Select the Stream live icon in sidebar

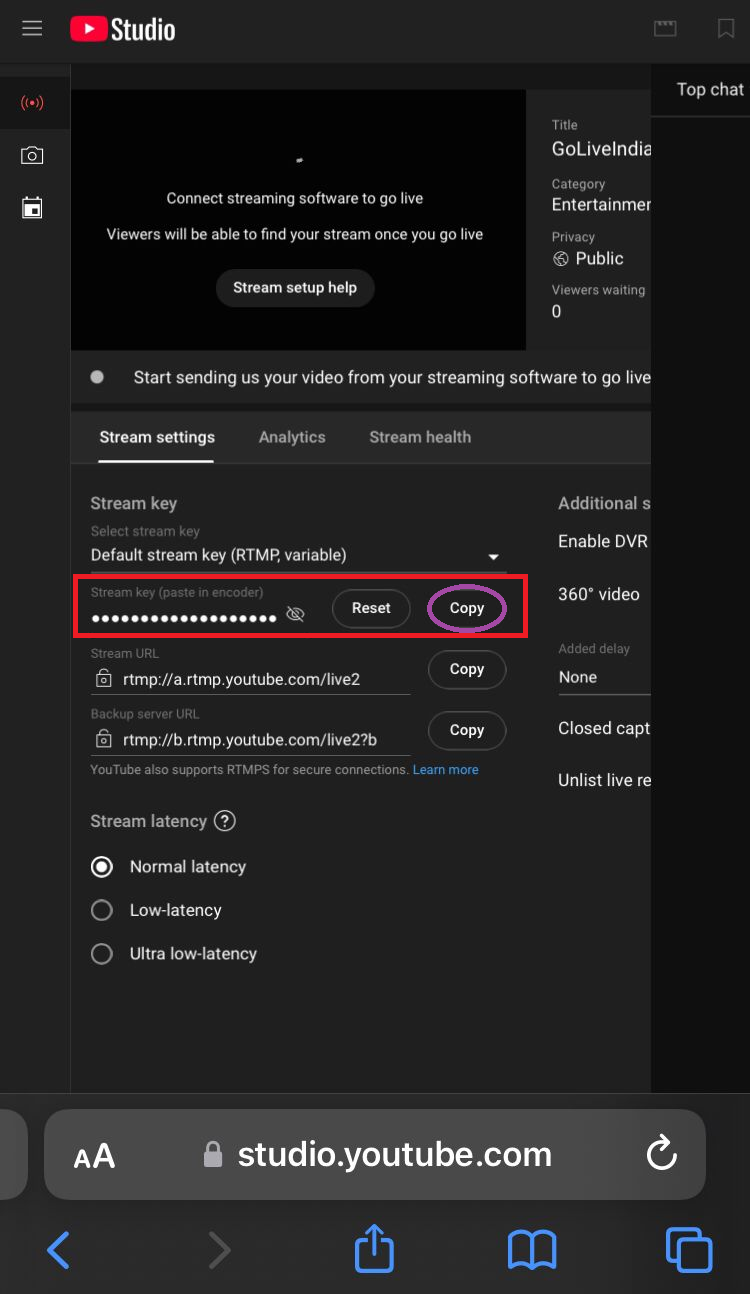[x=32, y=103]
